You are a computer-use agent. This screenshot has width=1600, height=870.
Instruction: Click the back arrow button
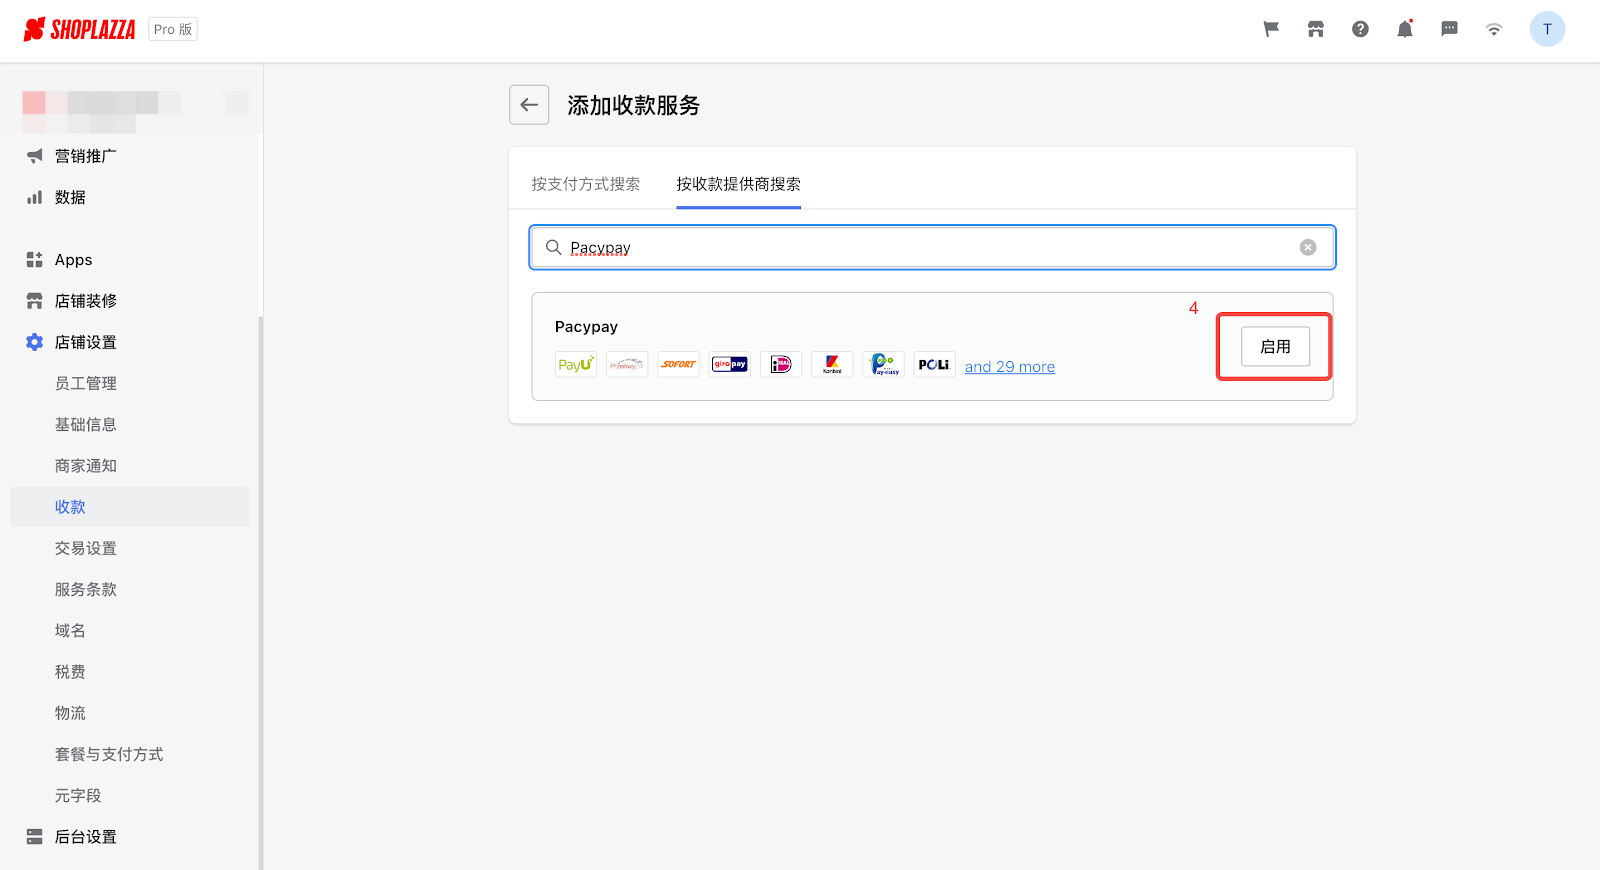(x=529, y=104)
